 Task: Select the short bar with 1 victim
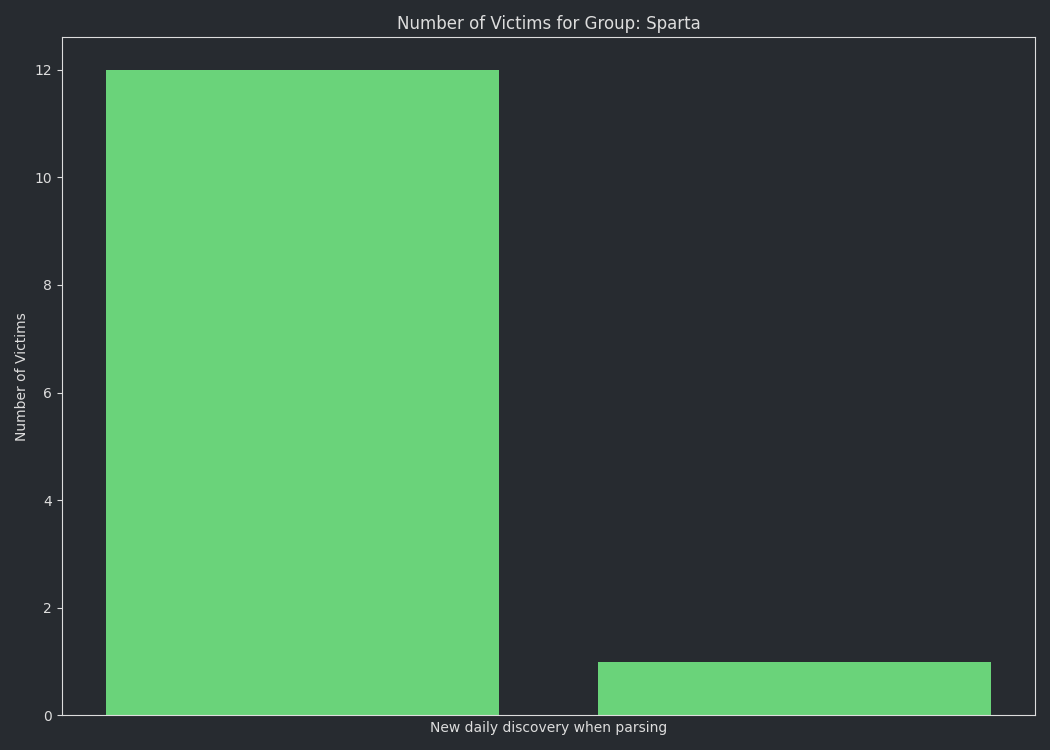tap(794, 688)
